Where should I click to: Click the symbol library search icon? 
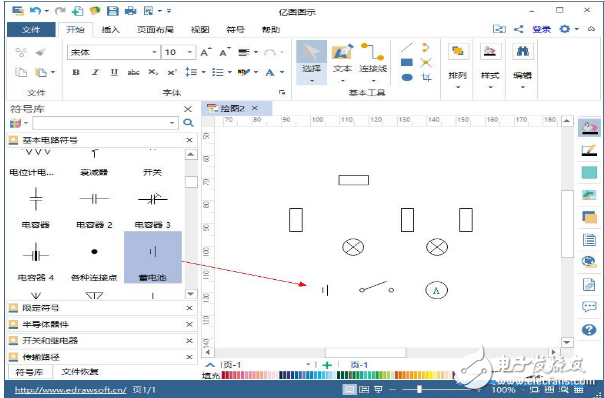coord(188,123)
